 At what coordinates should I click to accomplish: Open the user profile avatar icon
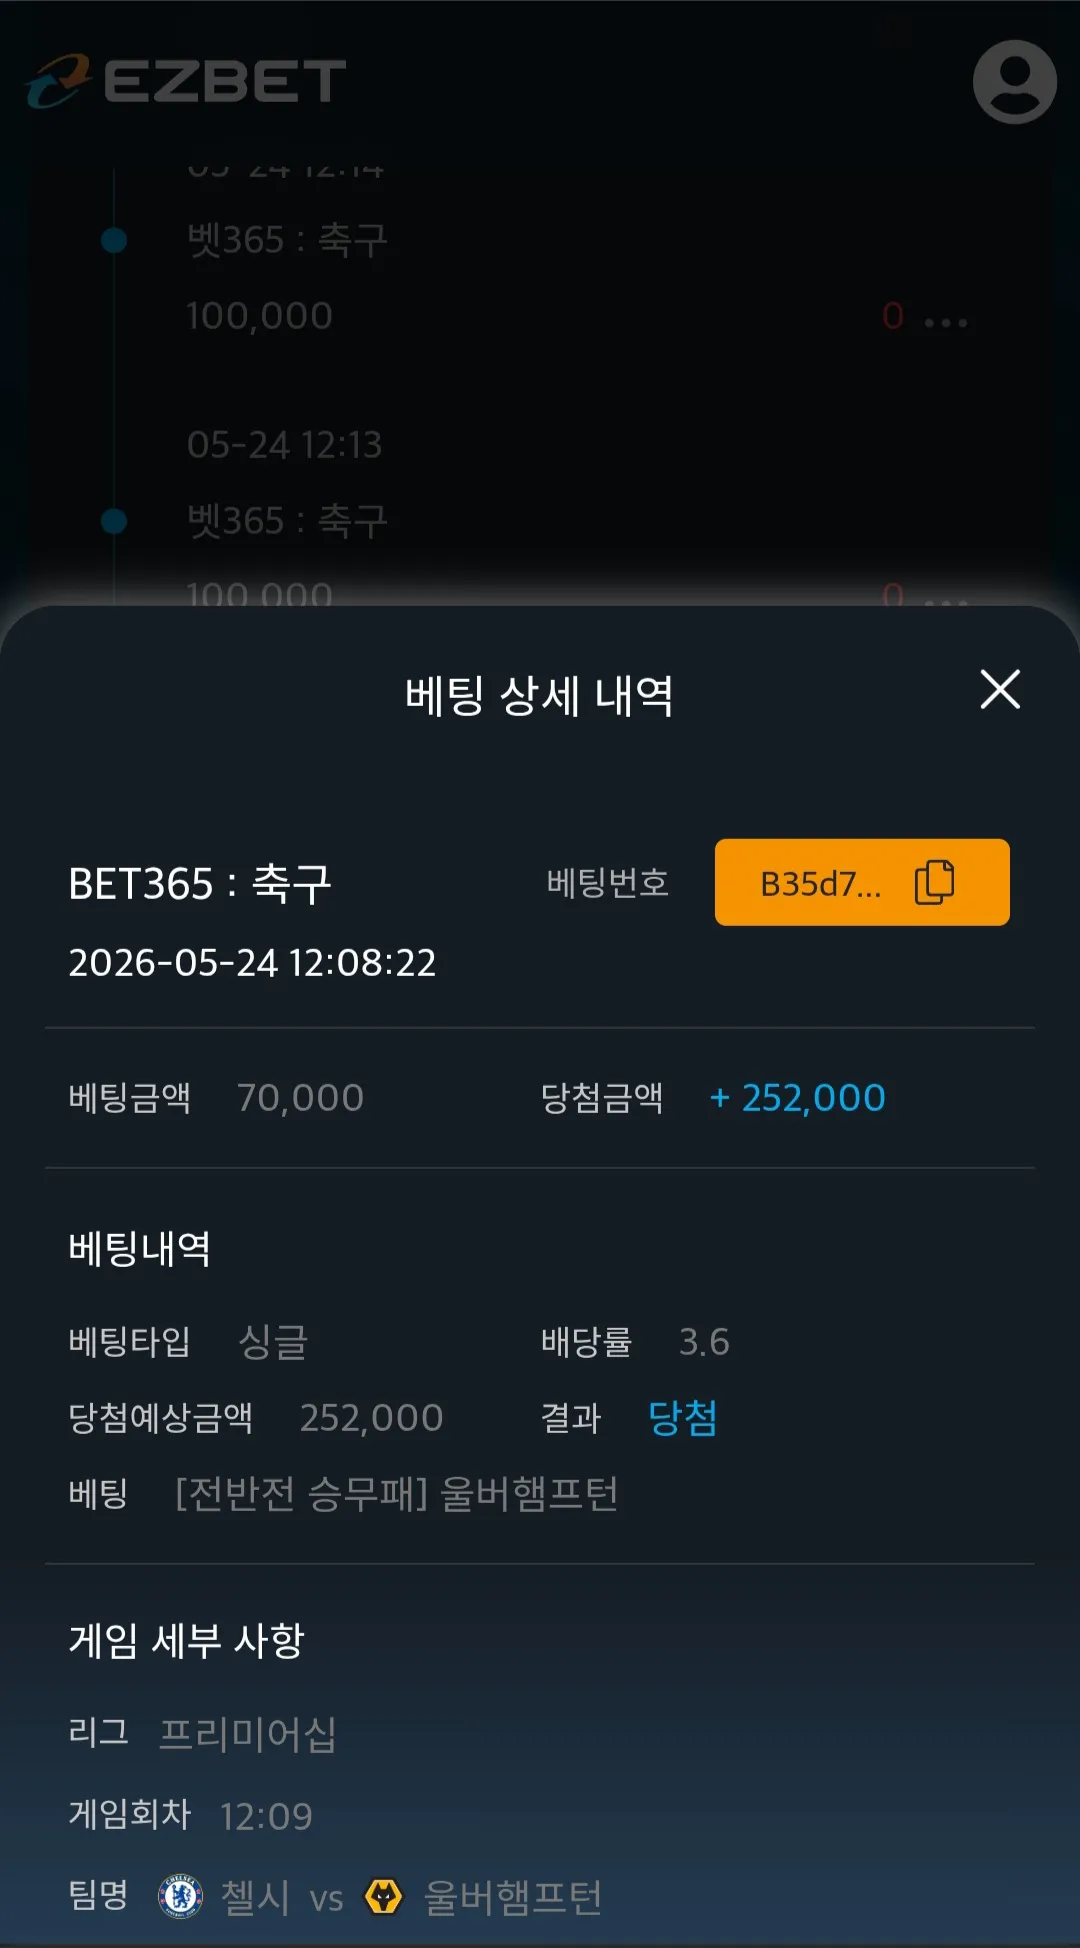pos(1014,82)
